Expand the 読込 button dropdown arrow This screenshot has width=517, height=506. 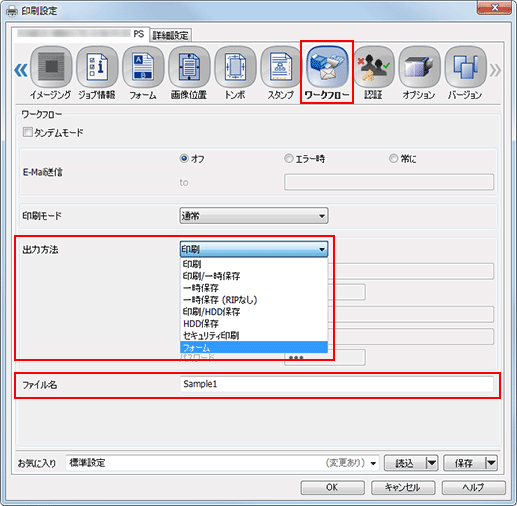coord(432,463)
